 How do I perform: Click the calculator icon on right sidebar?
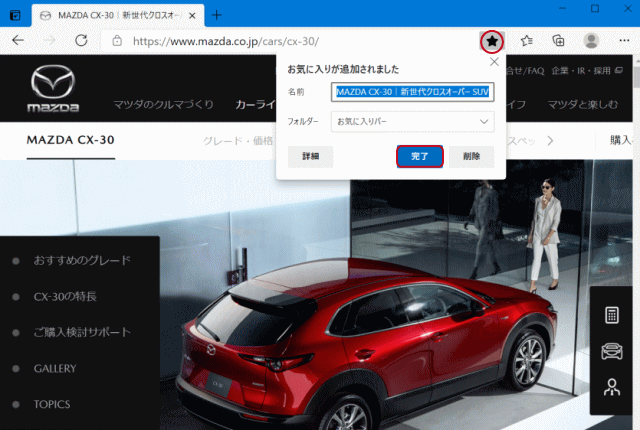point(611,315)
